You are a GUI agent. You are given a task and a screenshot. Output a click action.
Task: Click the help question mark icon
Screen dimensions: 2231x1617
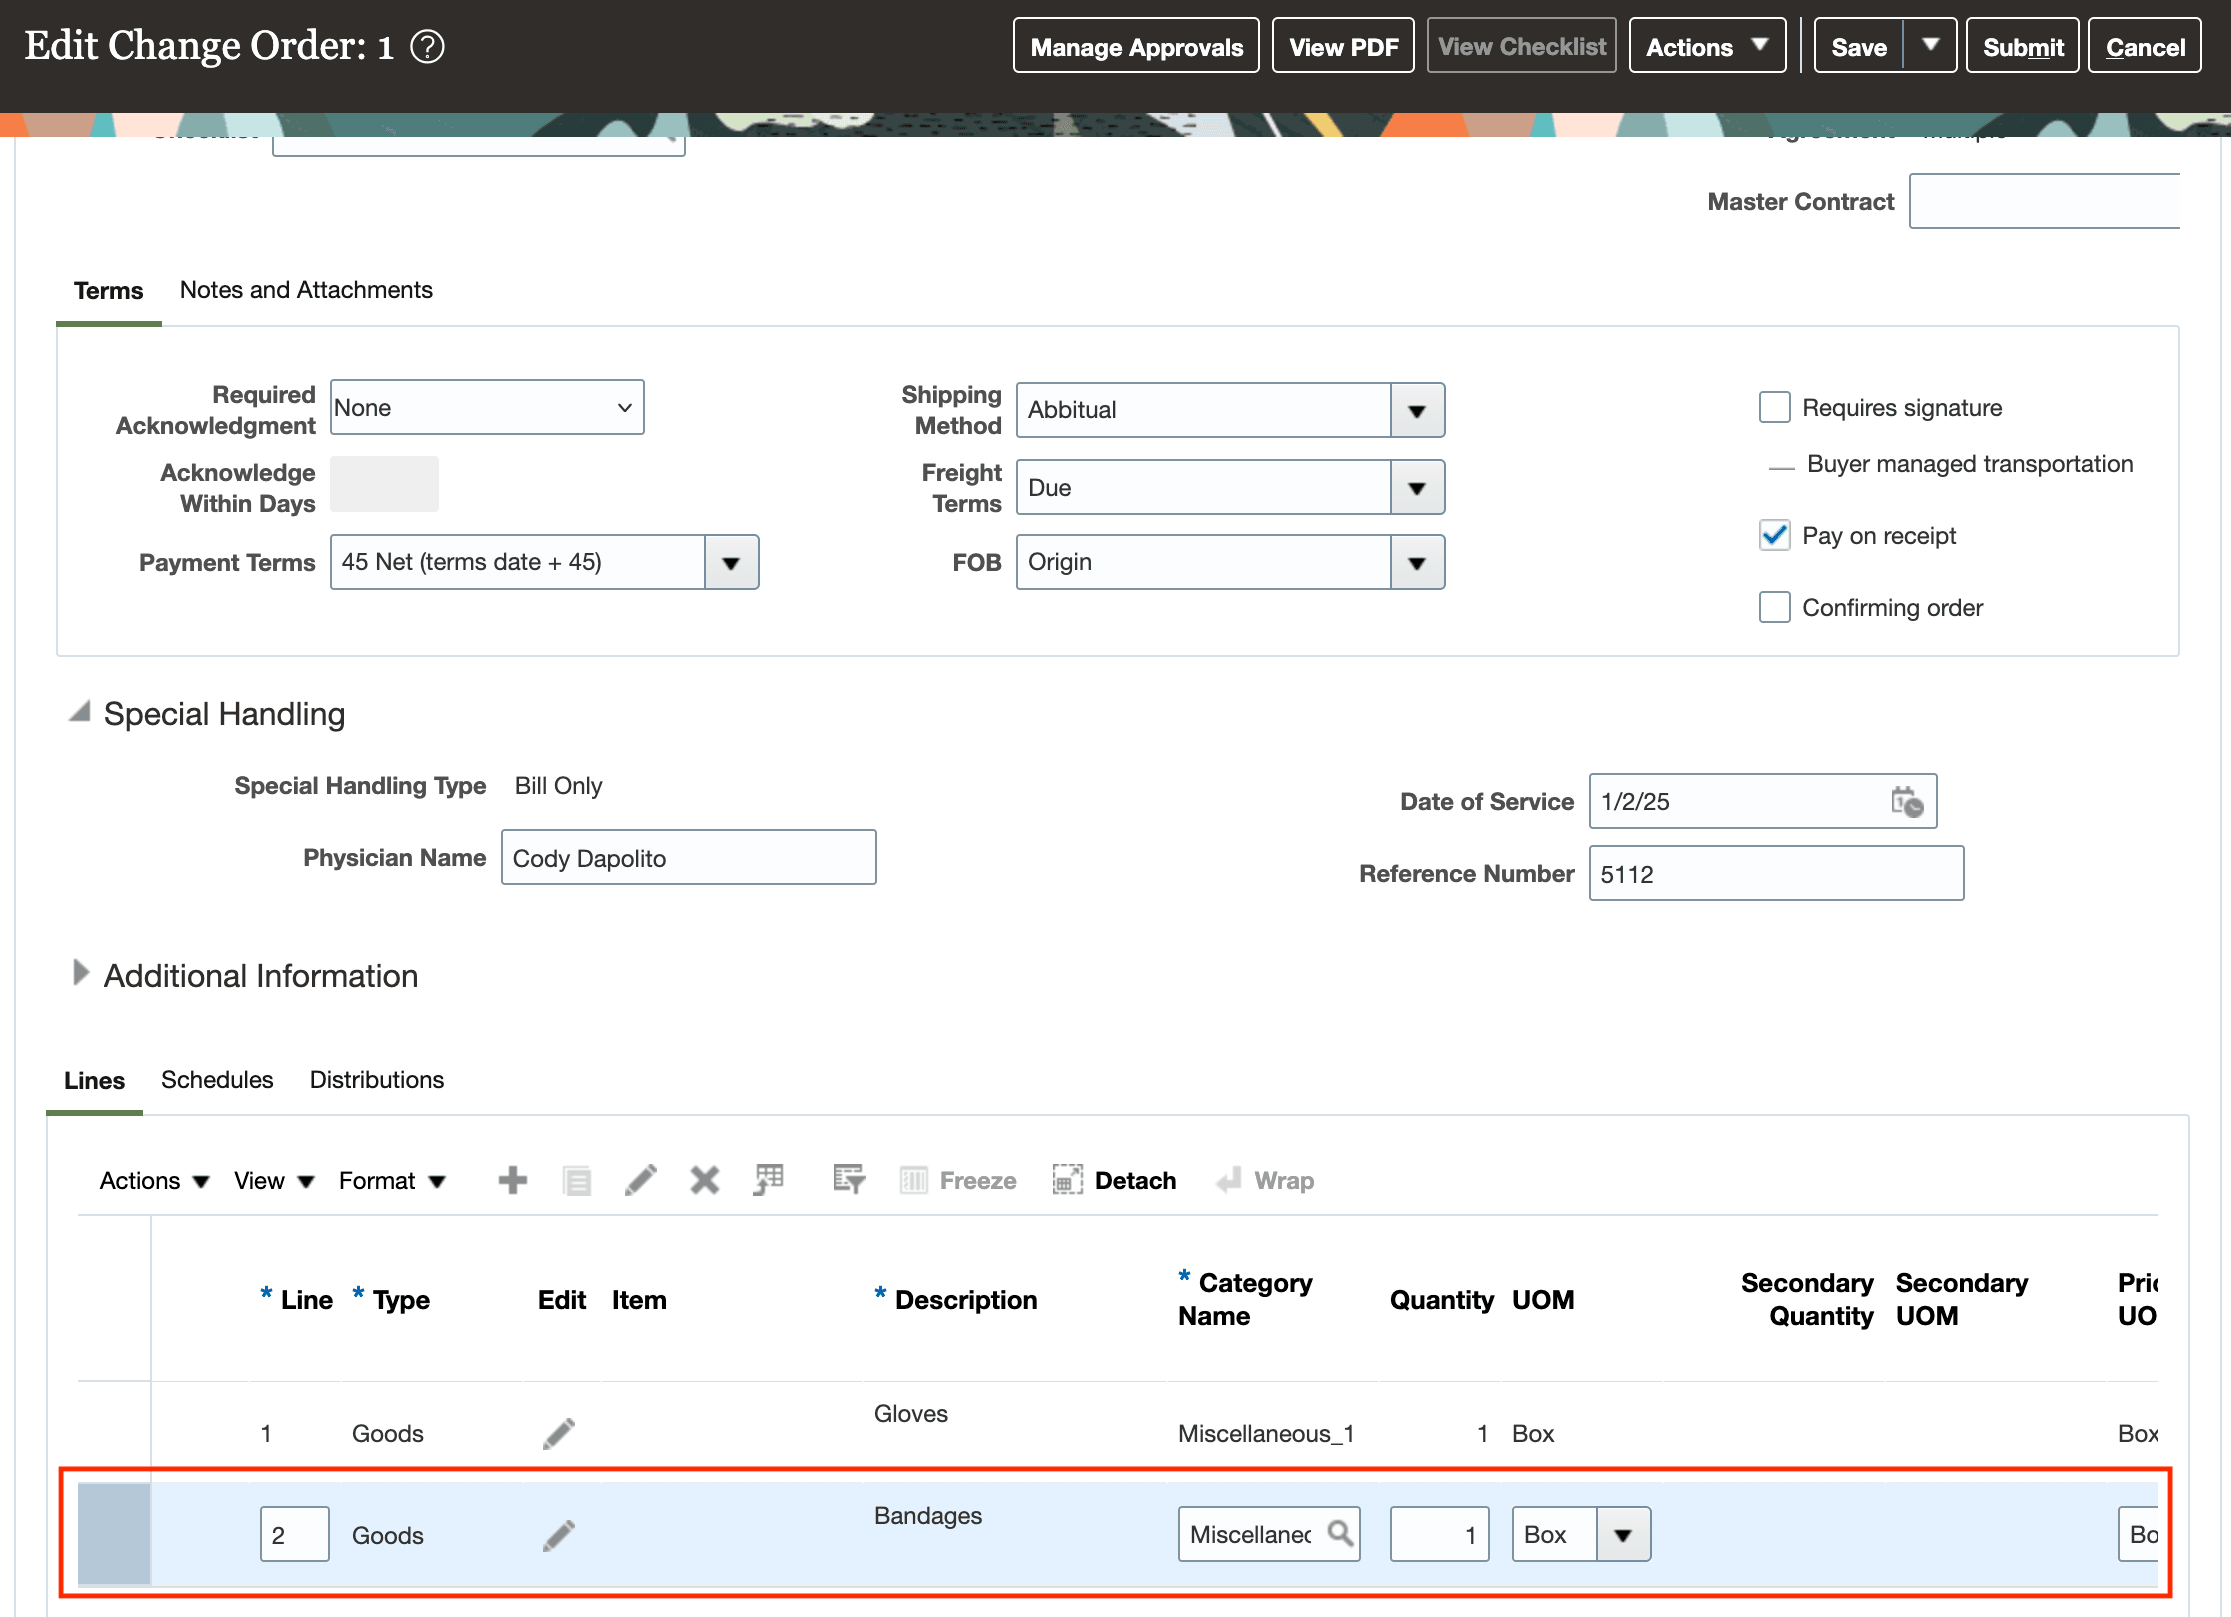[x=427, y=47]
